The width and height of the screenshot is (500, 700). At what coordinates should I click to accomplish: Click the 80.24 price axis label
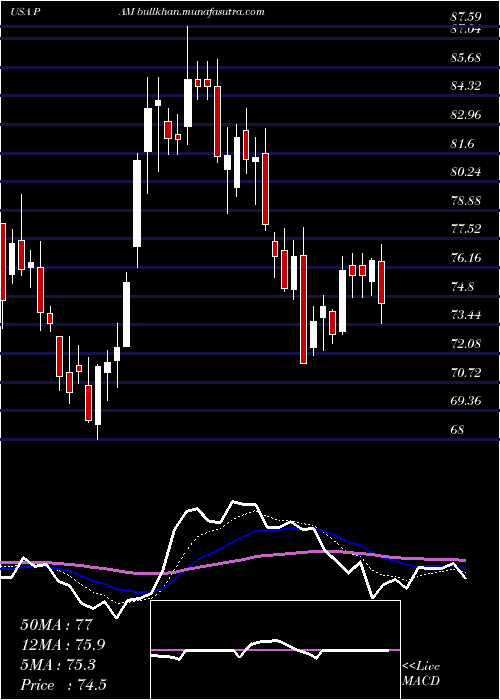pos(466,172)
